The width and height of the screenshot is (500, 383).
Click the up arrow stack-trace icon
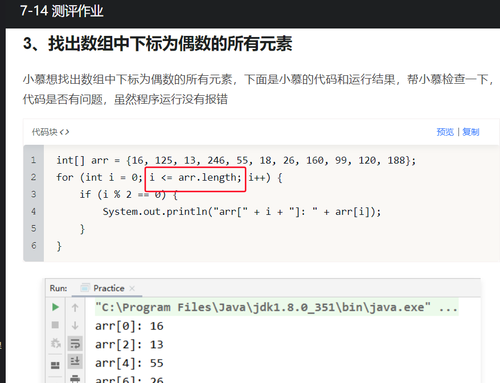(x=75, y=307)
